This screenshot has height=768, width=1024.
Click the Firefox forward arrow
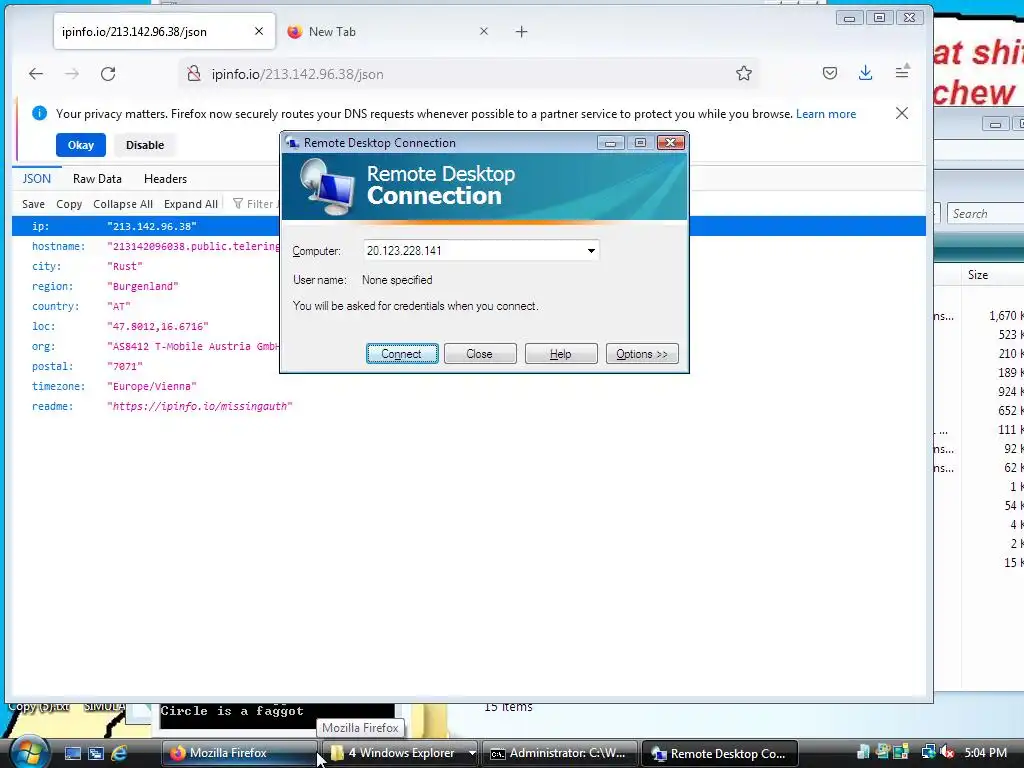[x=72, y=74]
